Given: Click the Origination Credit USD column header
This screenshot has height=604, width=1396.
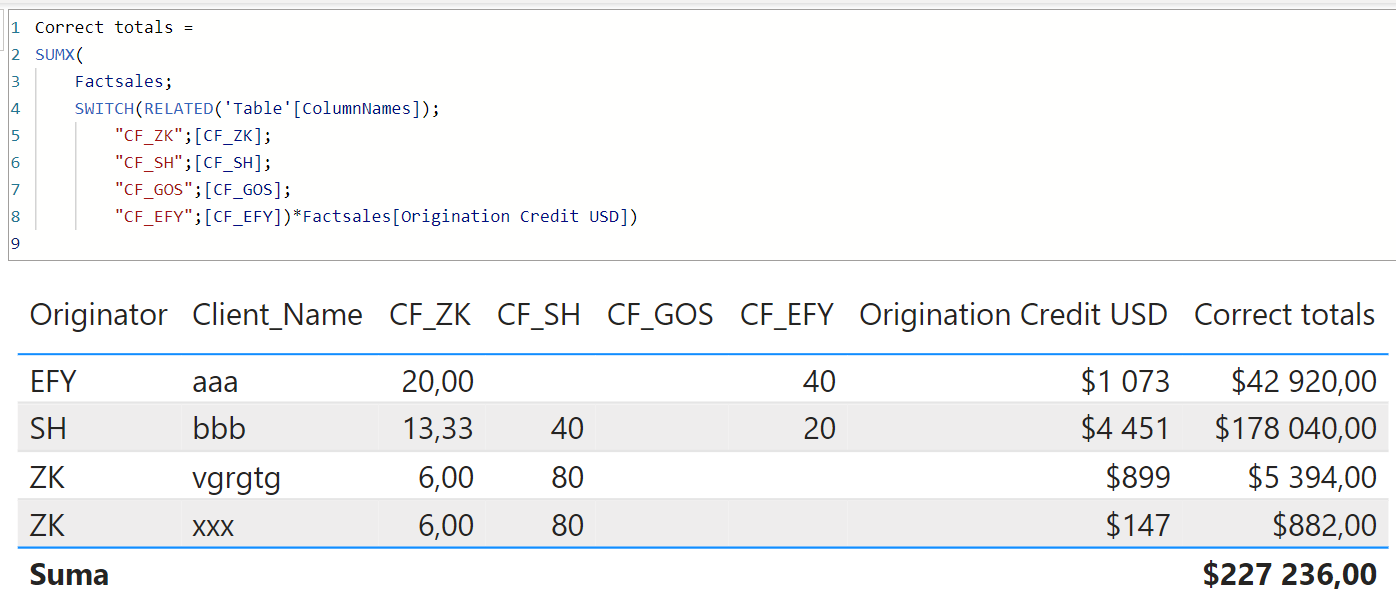Looking at the screenshot, I should 1013,315.
